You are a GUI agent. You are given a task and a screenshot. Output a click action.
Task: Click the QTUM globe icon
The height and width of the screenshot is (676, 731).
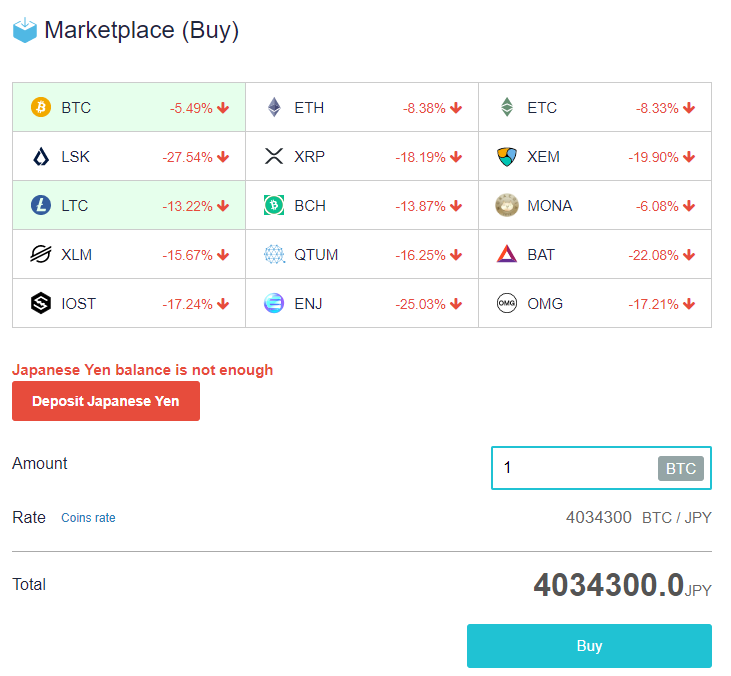click(x=274, y=255)
